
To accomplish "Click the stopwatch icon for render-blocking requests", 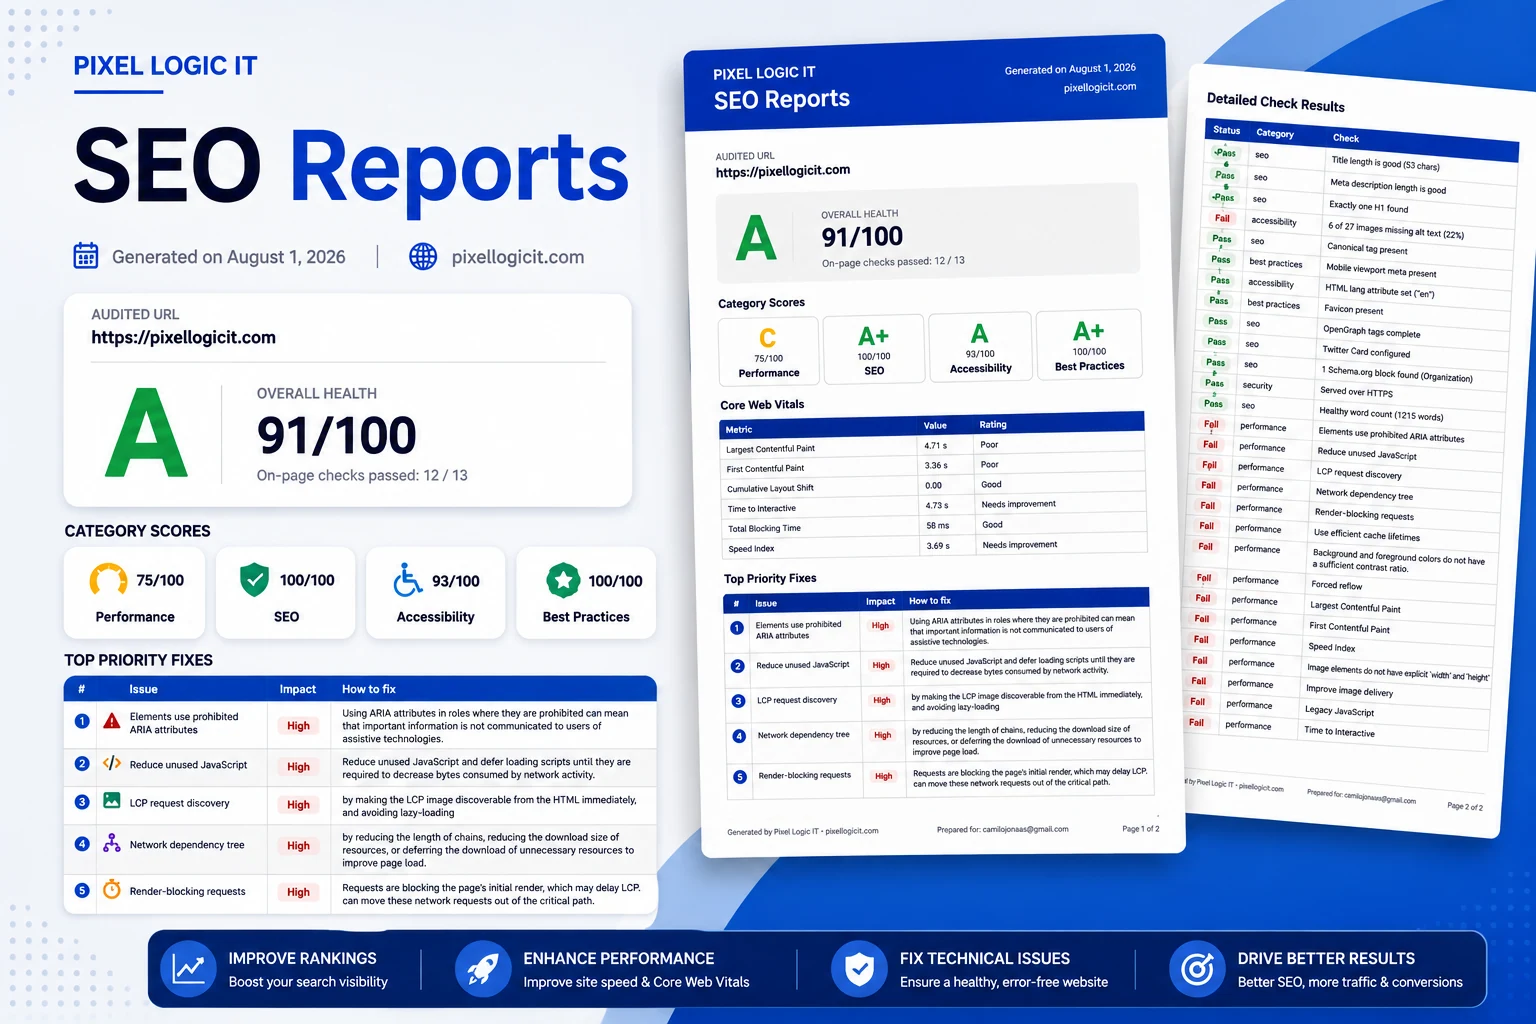I will click(111, 890).
